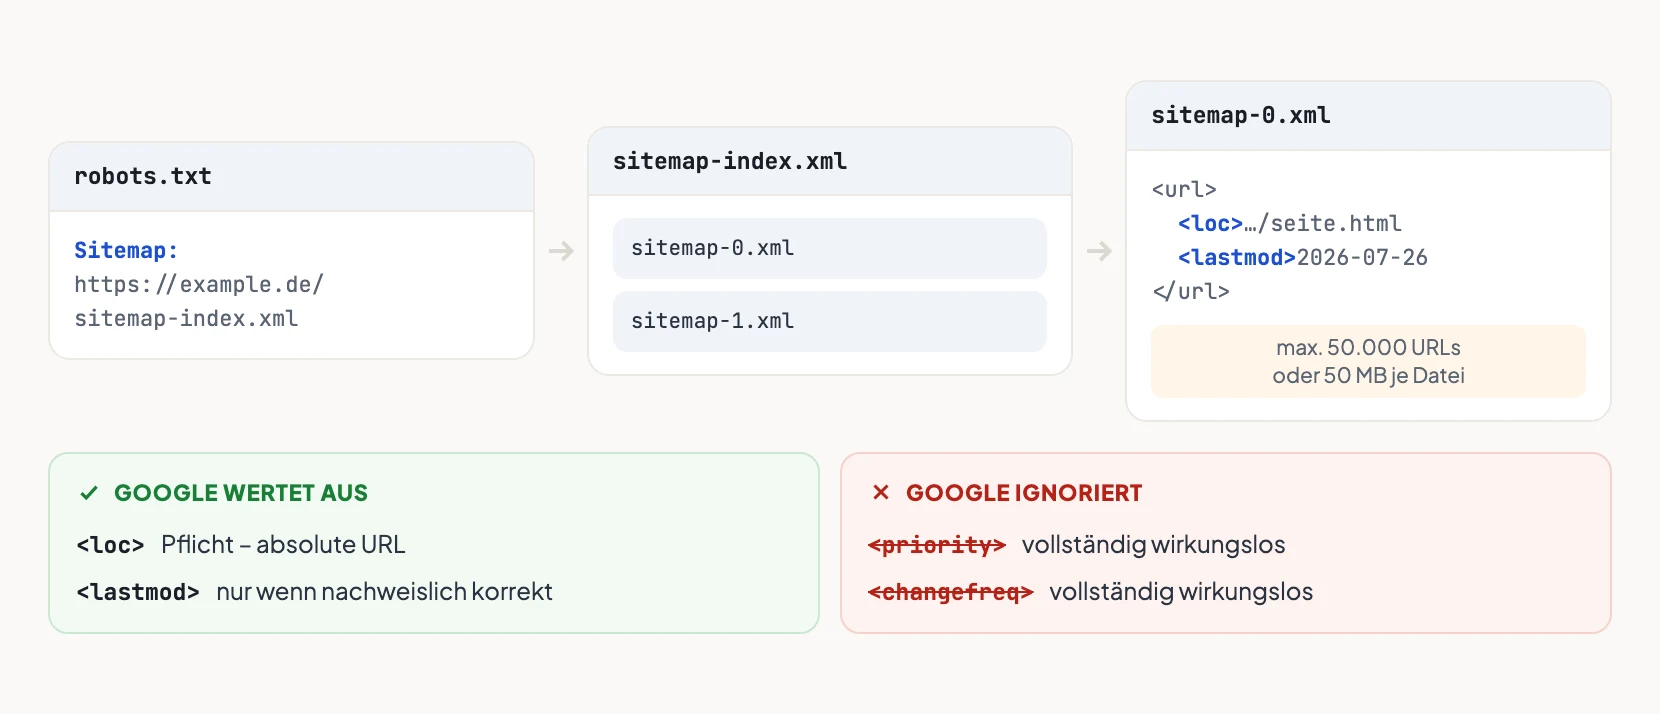Click <lastmod> tag in the green panel
1660x714 pixels.
[x=138, y=592]
